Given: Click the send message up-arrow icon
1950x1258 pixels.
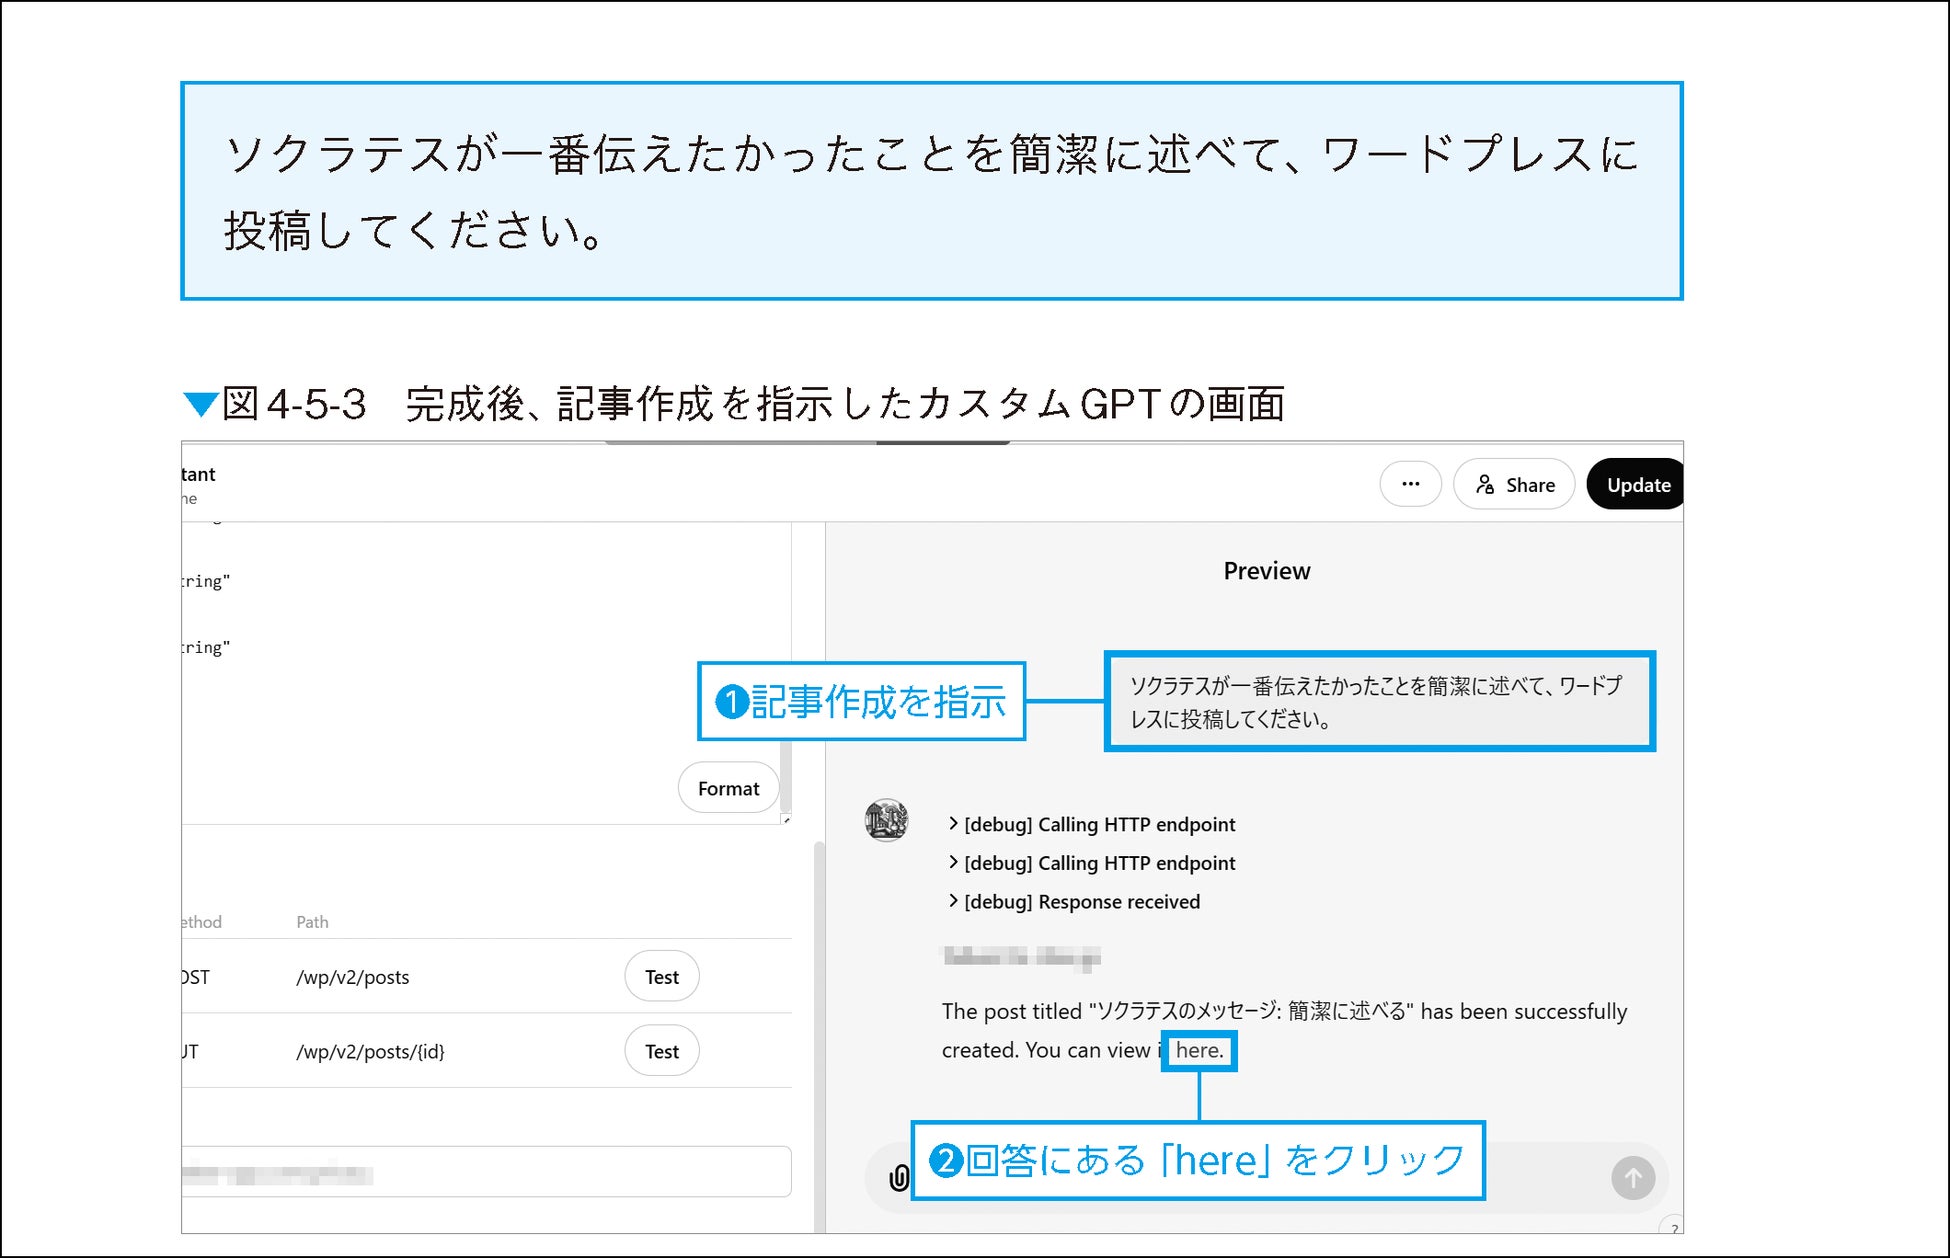Looking at the screenshot, I should pyautogui.click(x=1632, y=1178).
